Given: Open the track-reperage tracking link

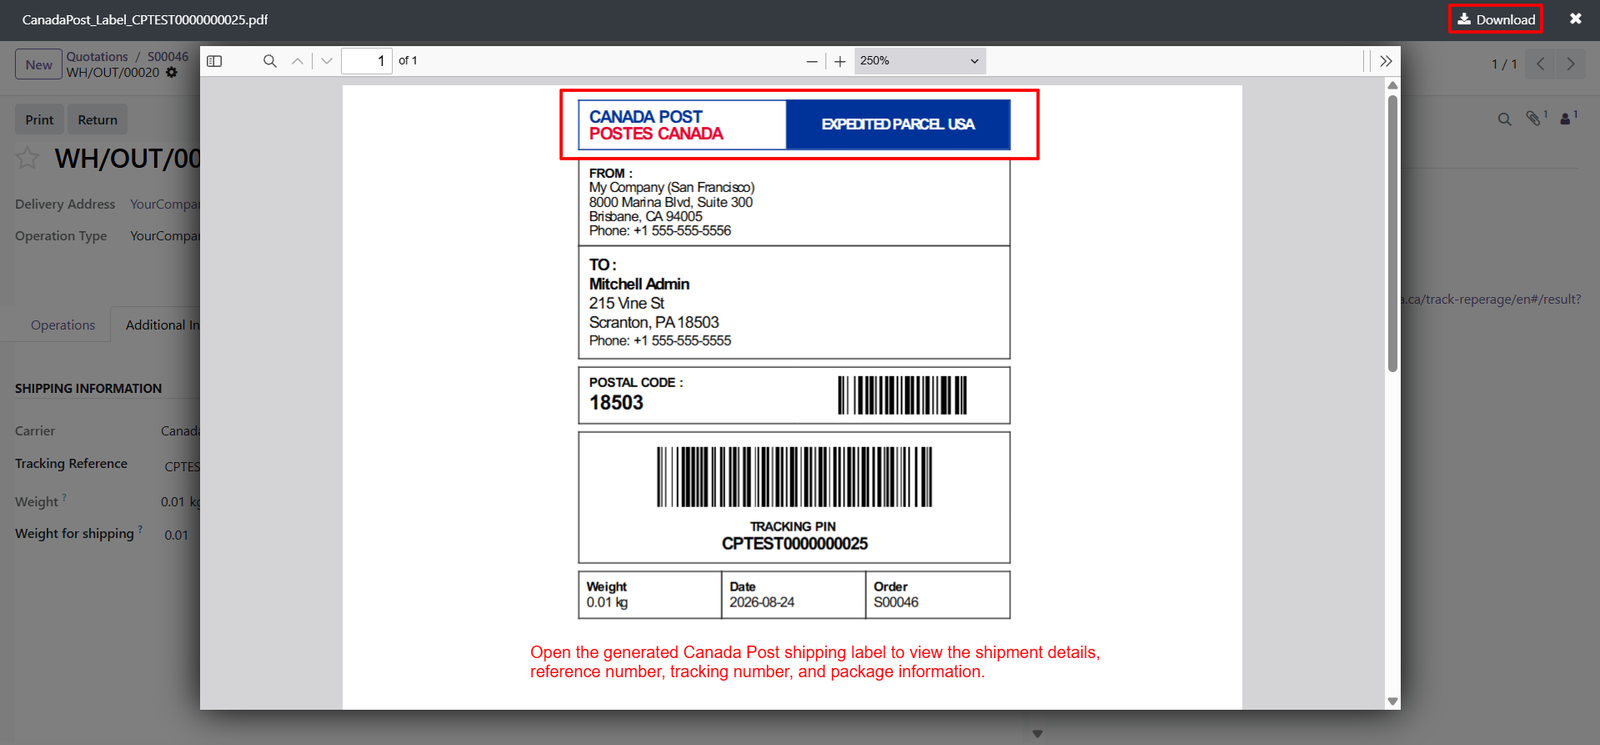Looking at the screenshot, I should point(1491,299).
